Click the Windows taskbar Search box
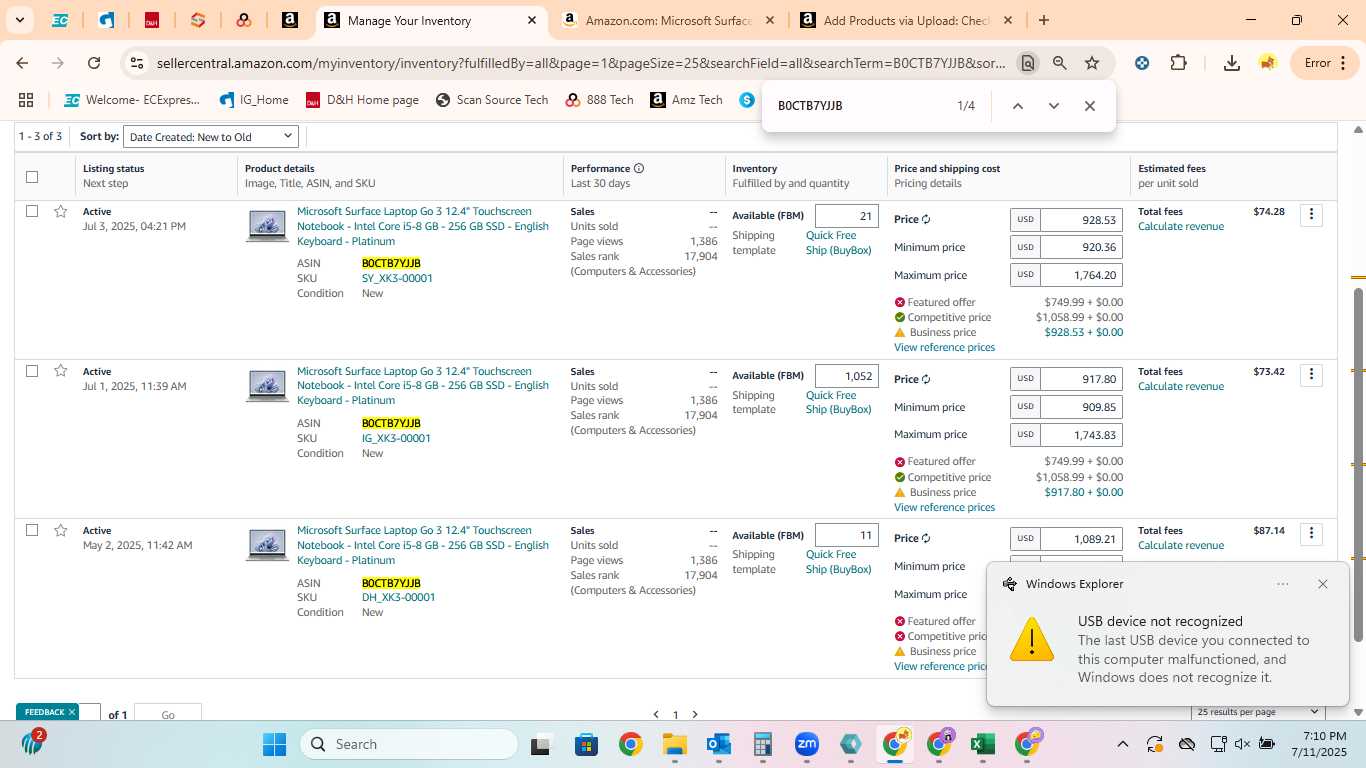1366x768 pixels. click(x=409, y=744)
